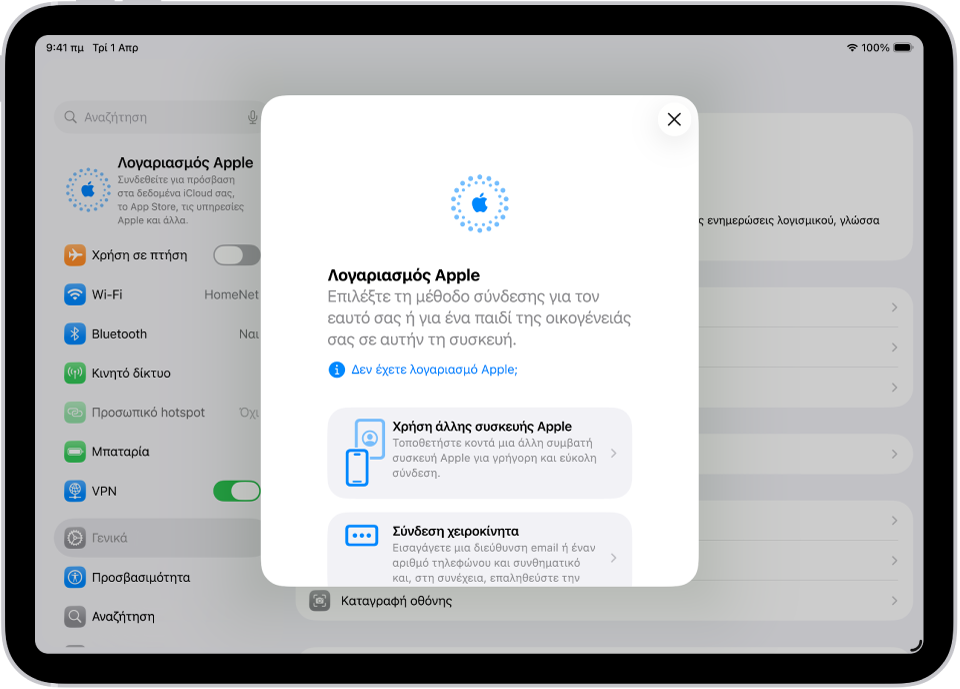This screenshot has height=689, width=960.
Task: Tap the green cellular antenna icon
Action: point(75,373)
